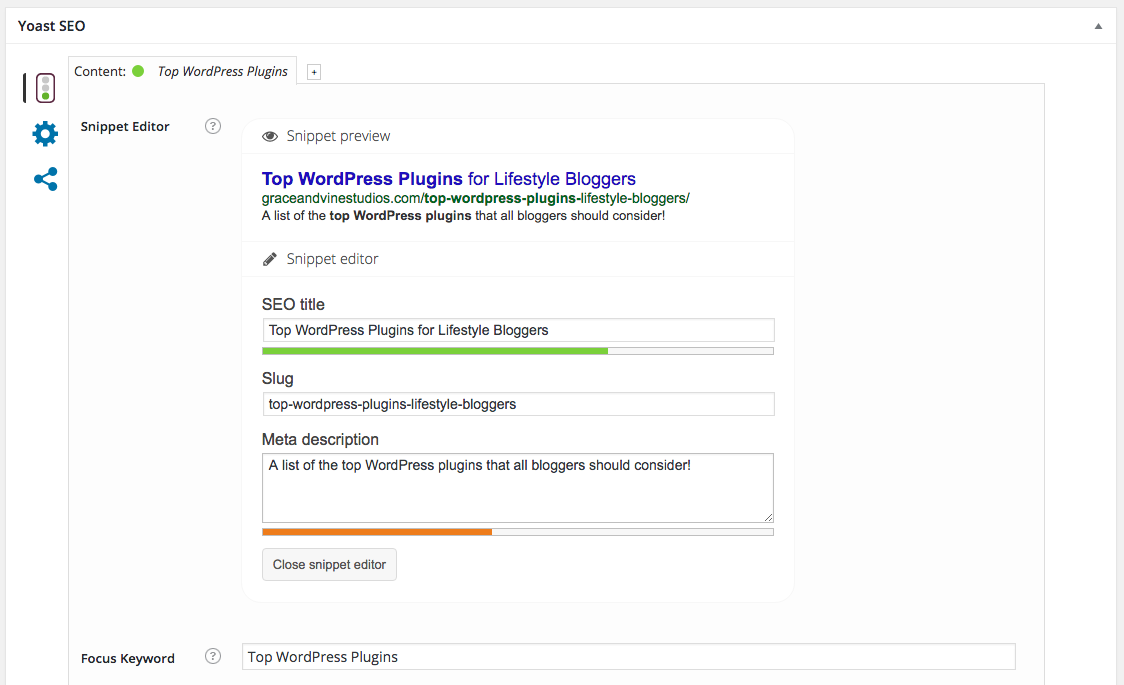The image size is (1124, 685).
Task: Click the eye icon beside Snippet preview
Action: pos(270,136)
